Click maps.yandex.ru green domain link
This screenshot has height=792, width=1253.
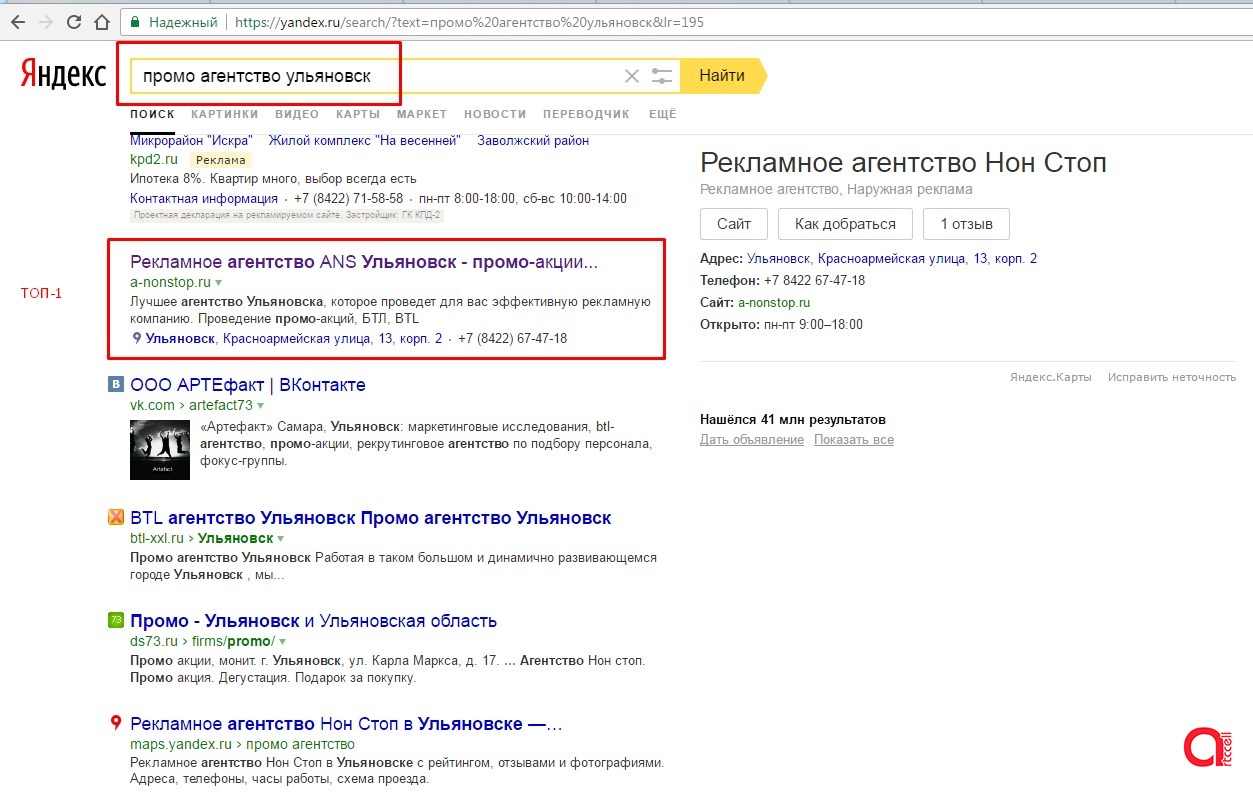click(181, 745)
